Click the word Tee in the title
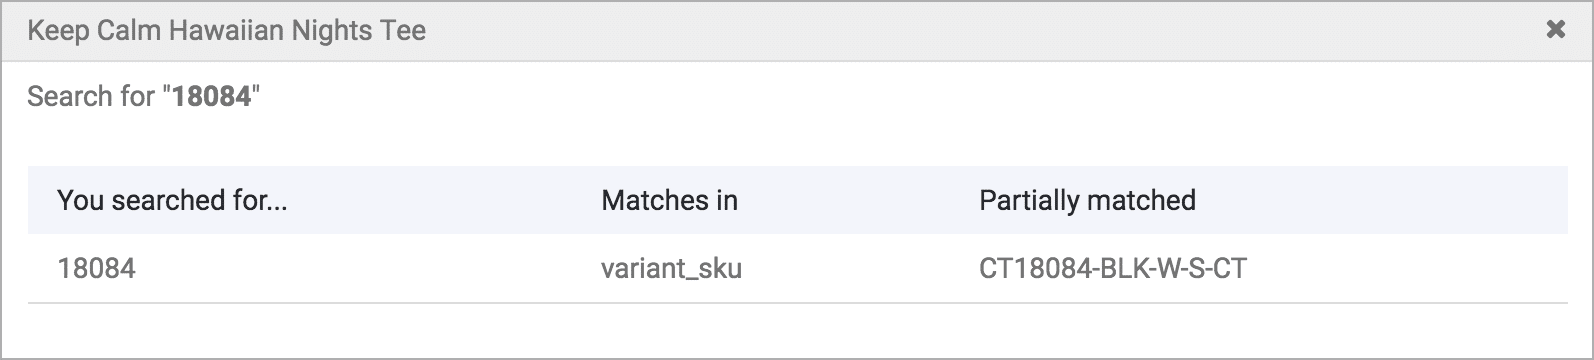Viewport: 1594px width, 360px height. point(403,31)
